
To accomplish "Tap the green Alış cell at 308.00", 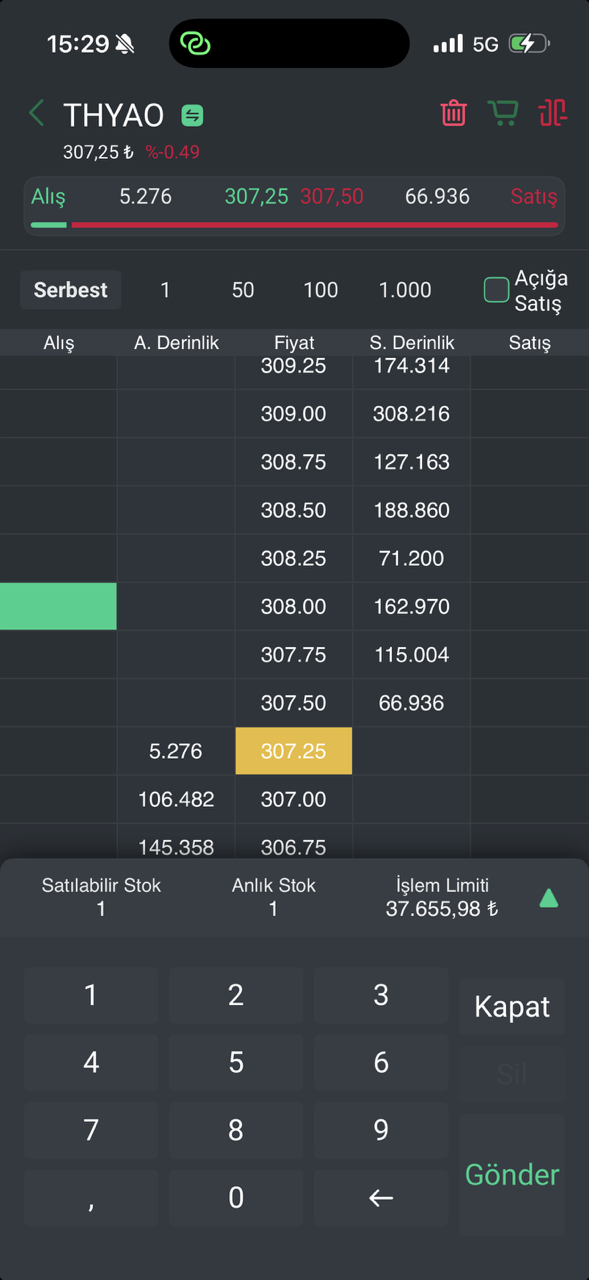I will (58, 607).
